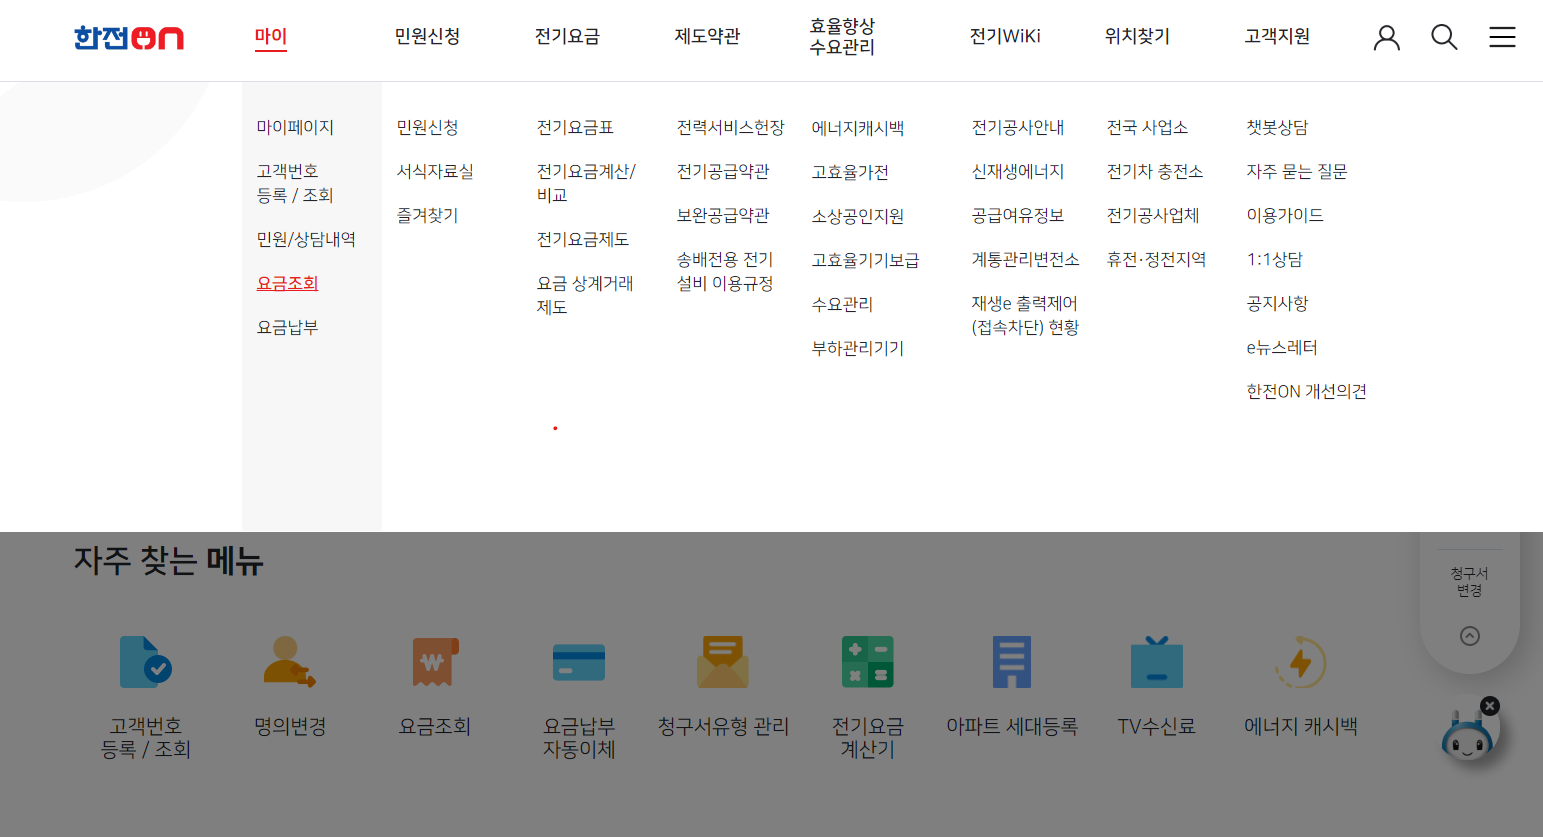Open 계통관리변전소 link
This screenshot has width=1543, height=837.
point(1026,260)
